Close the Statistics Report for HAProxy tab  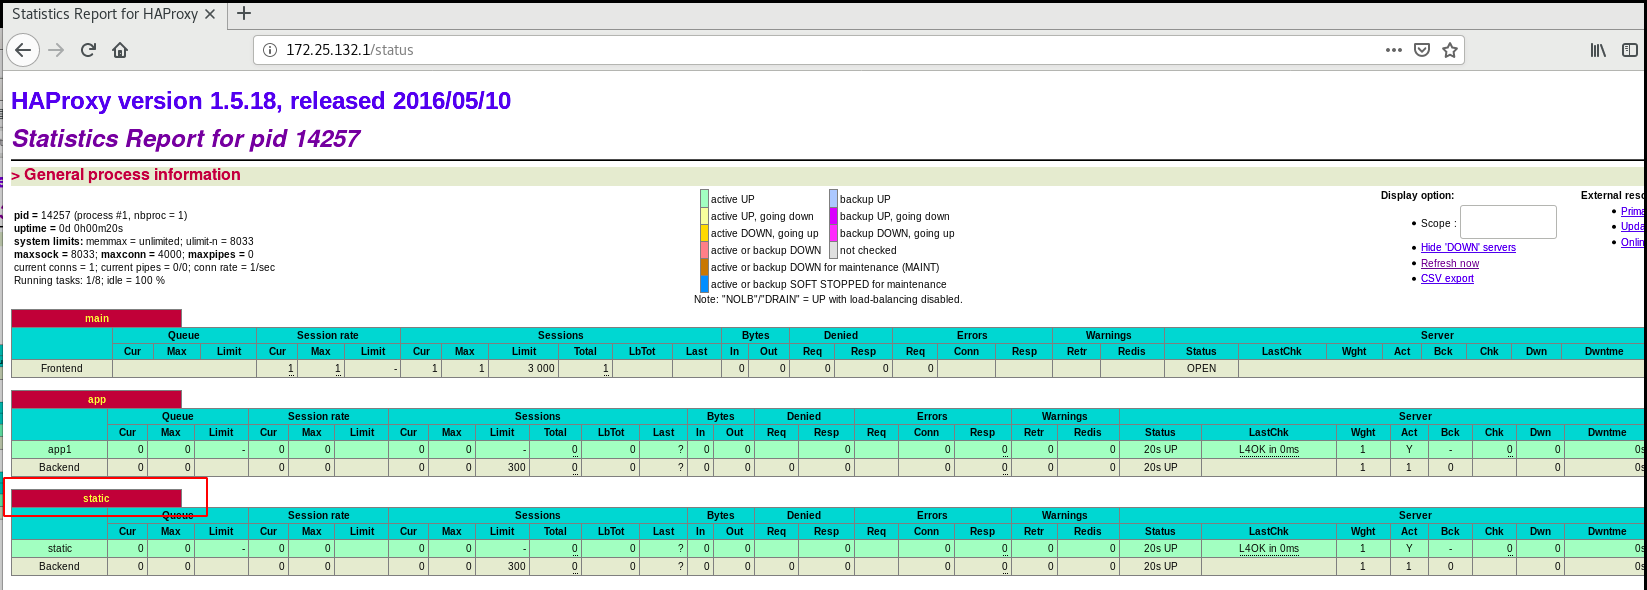click(210, 14)
